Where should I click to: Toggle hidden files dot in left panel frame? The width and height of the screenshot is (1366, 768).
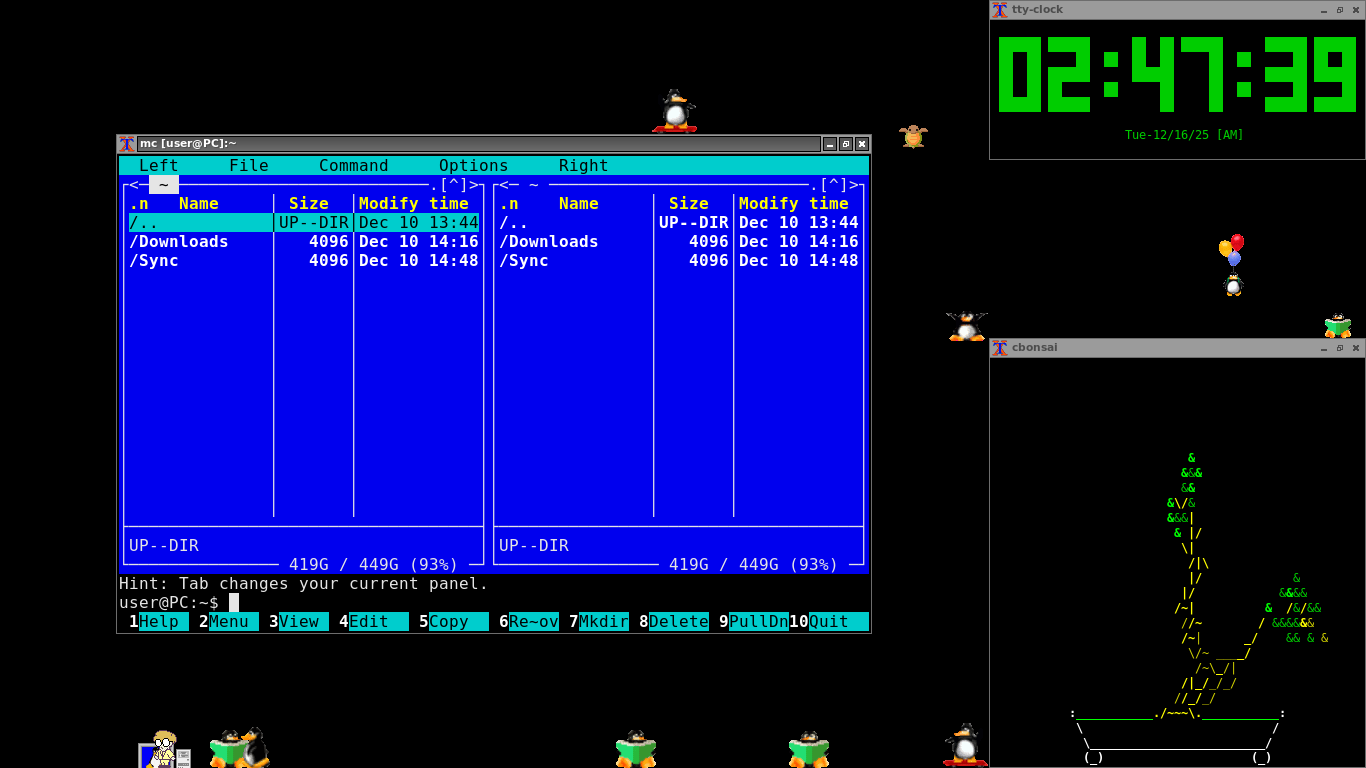coord(434,185)
